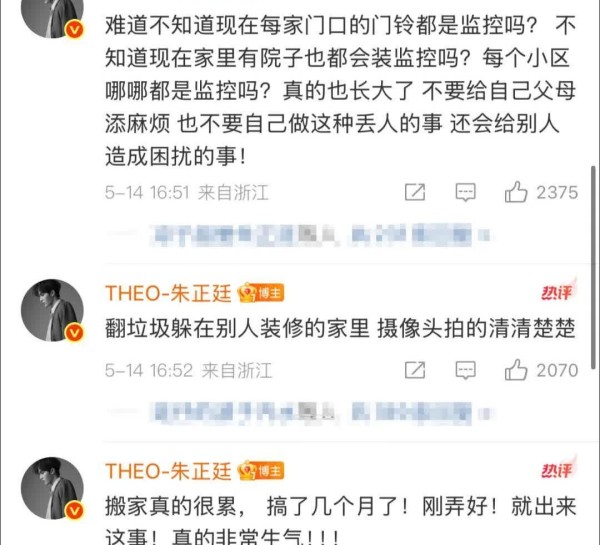Tap the 5-14 16:51 timestamp line
This screenshot has height=545, width=600.
(187, 192)
